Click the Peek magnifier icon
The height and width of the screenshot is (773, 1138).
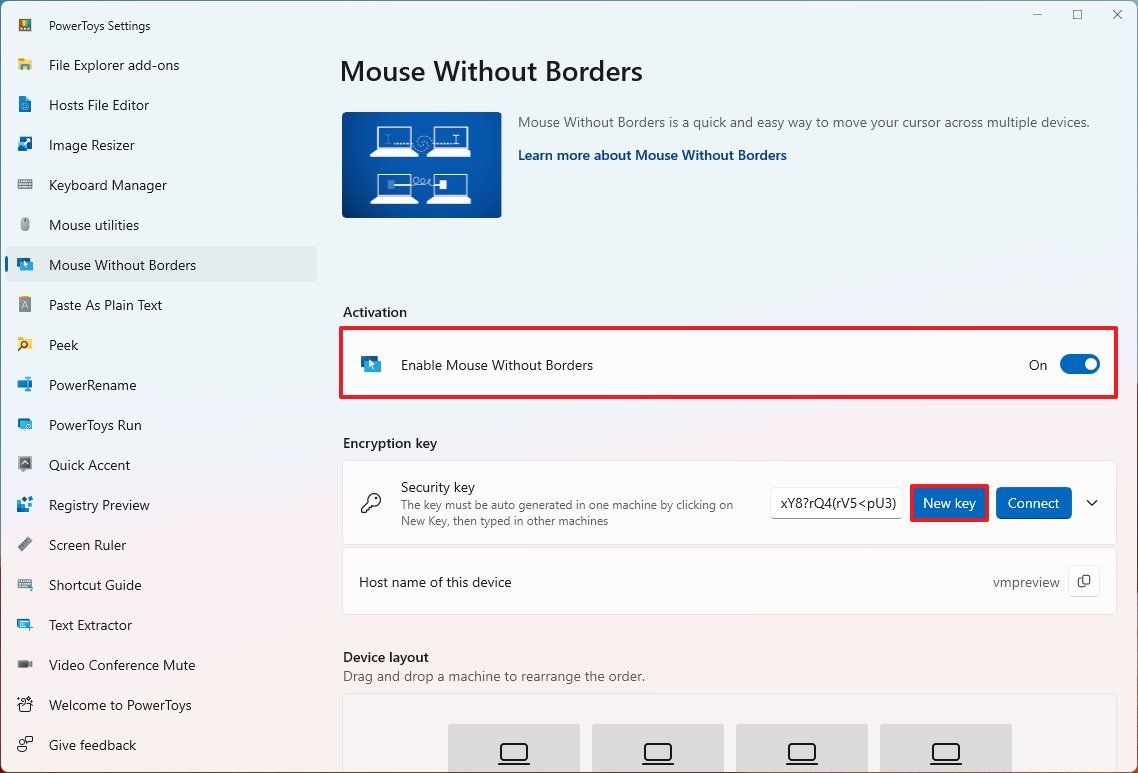(x=26, y=345)
